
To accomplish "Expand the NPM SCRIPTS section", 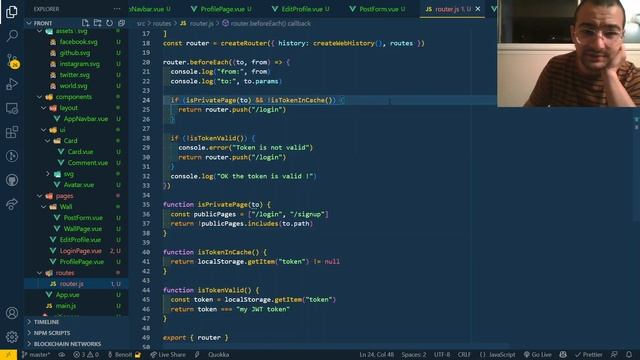I will 76,333.
